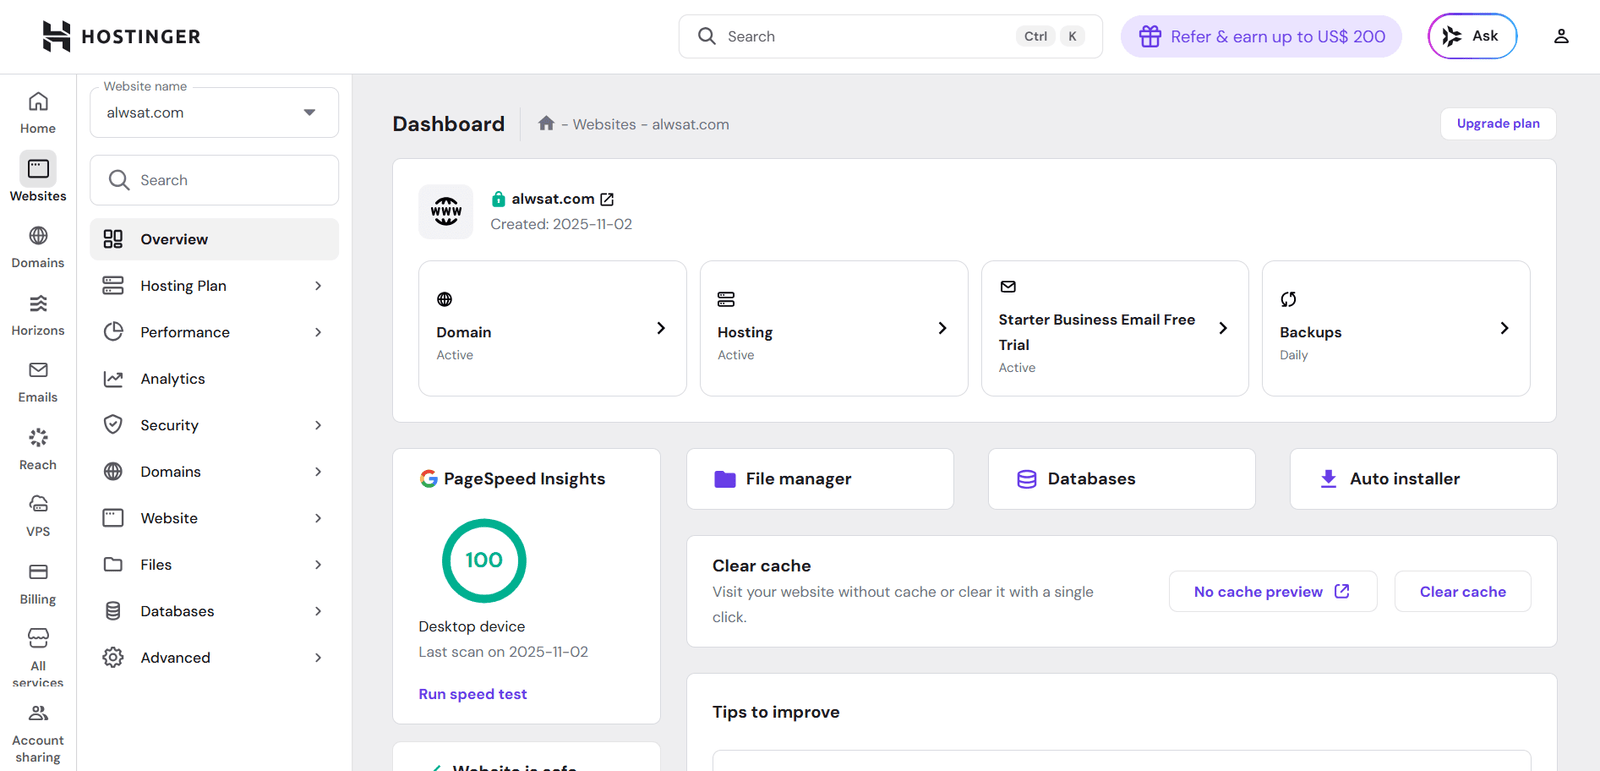Expand the Databases submenu chevron
This screenshot has height=771, width=1600.
pos(318,611)
